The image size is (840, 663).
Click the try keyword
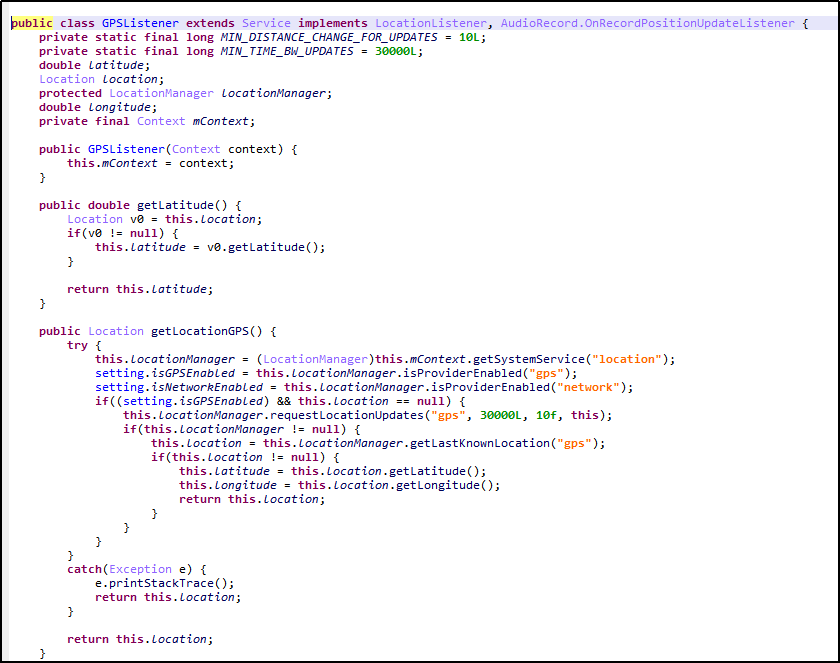click(77, 345)
